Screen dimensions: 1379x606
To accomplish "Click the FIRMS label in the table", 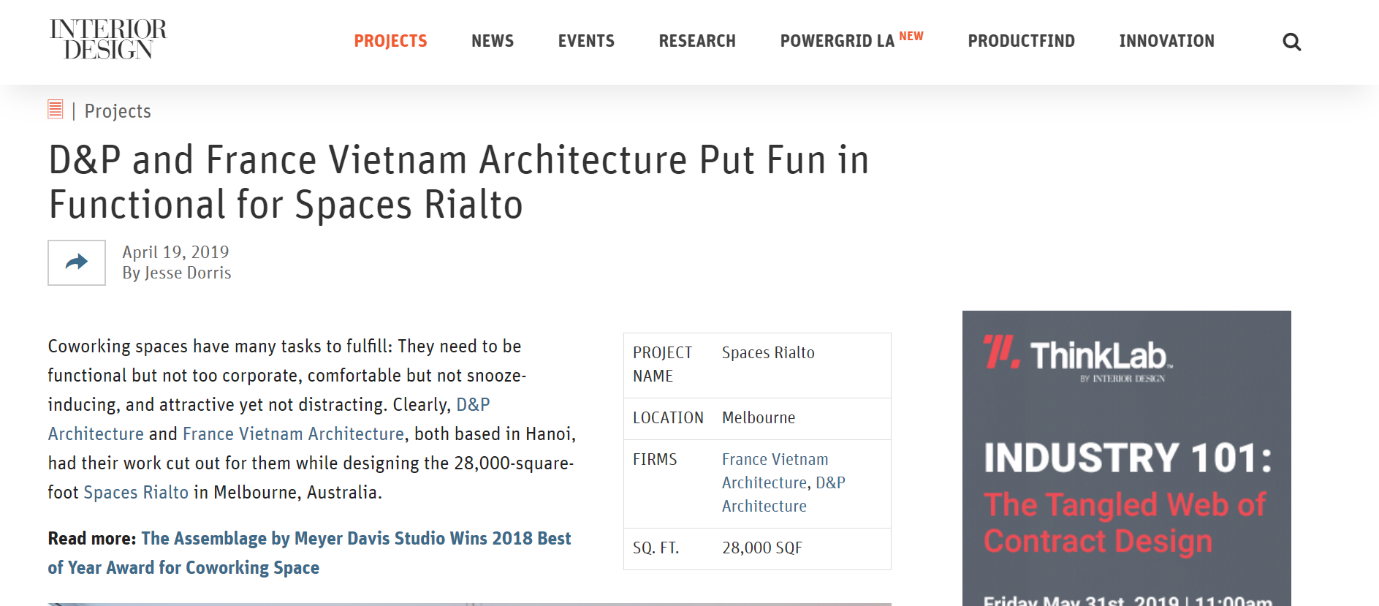I will [x=655, y=459].
